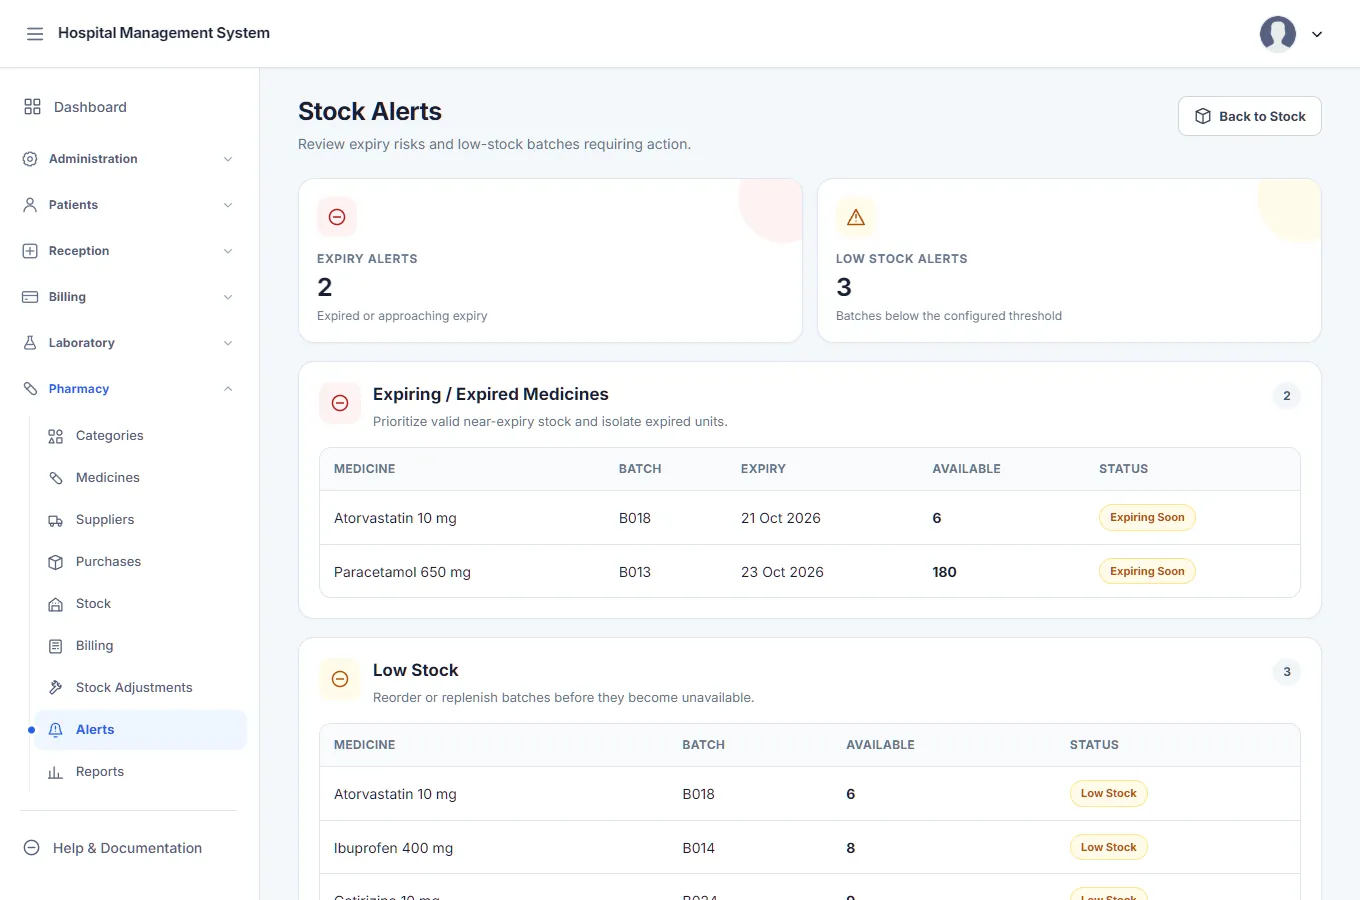Click the Categories icon
Screen dimensions: 1360x900
(x=56, y=436)
